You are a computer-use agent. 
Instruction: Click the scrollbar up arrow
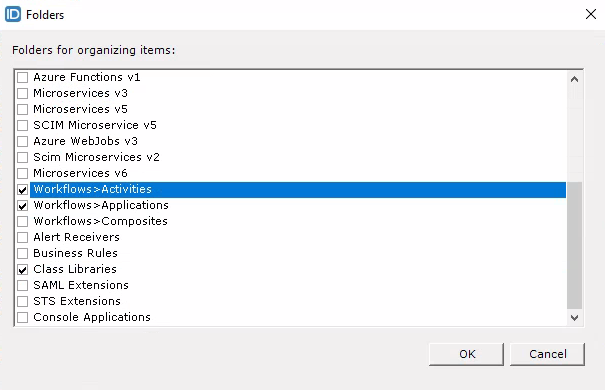[574, 79]
